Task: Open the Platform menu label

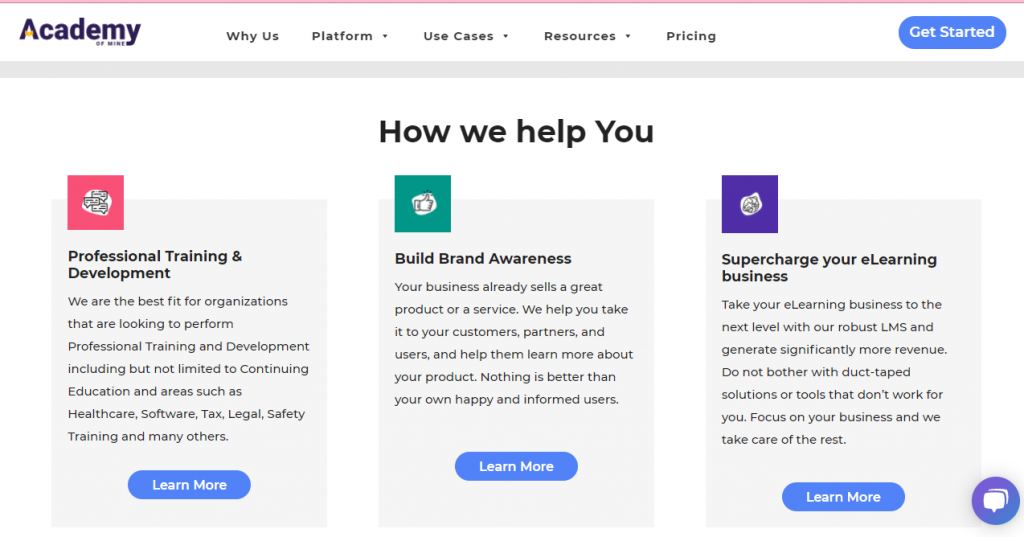Action: (x=342, y=37)
